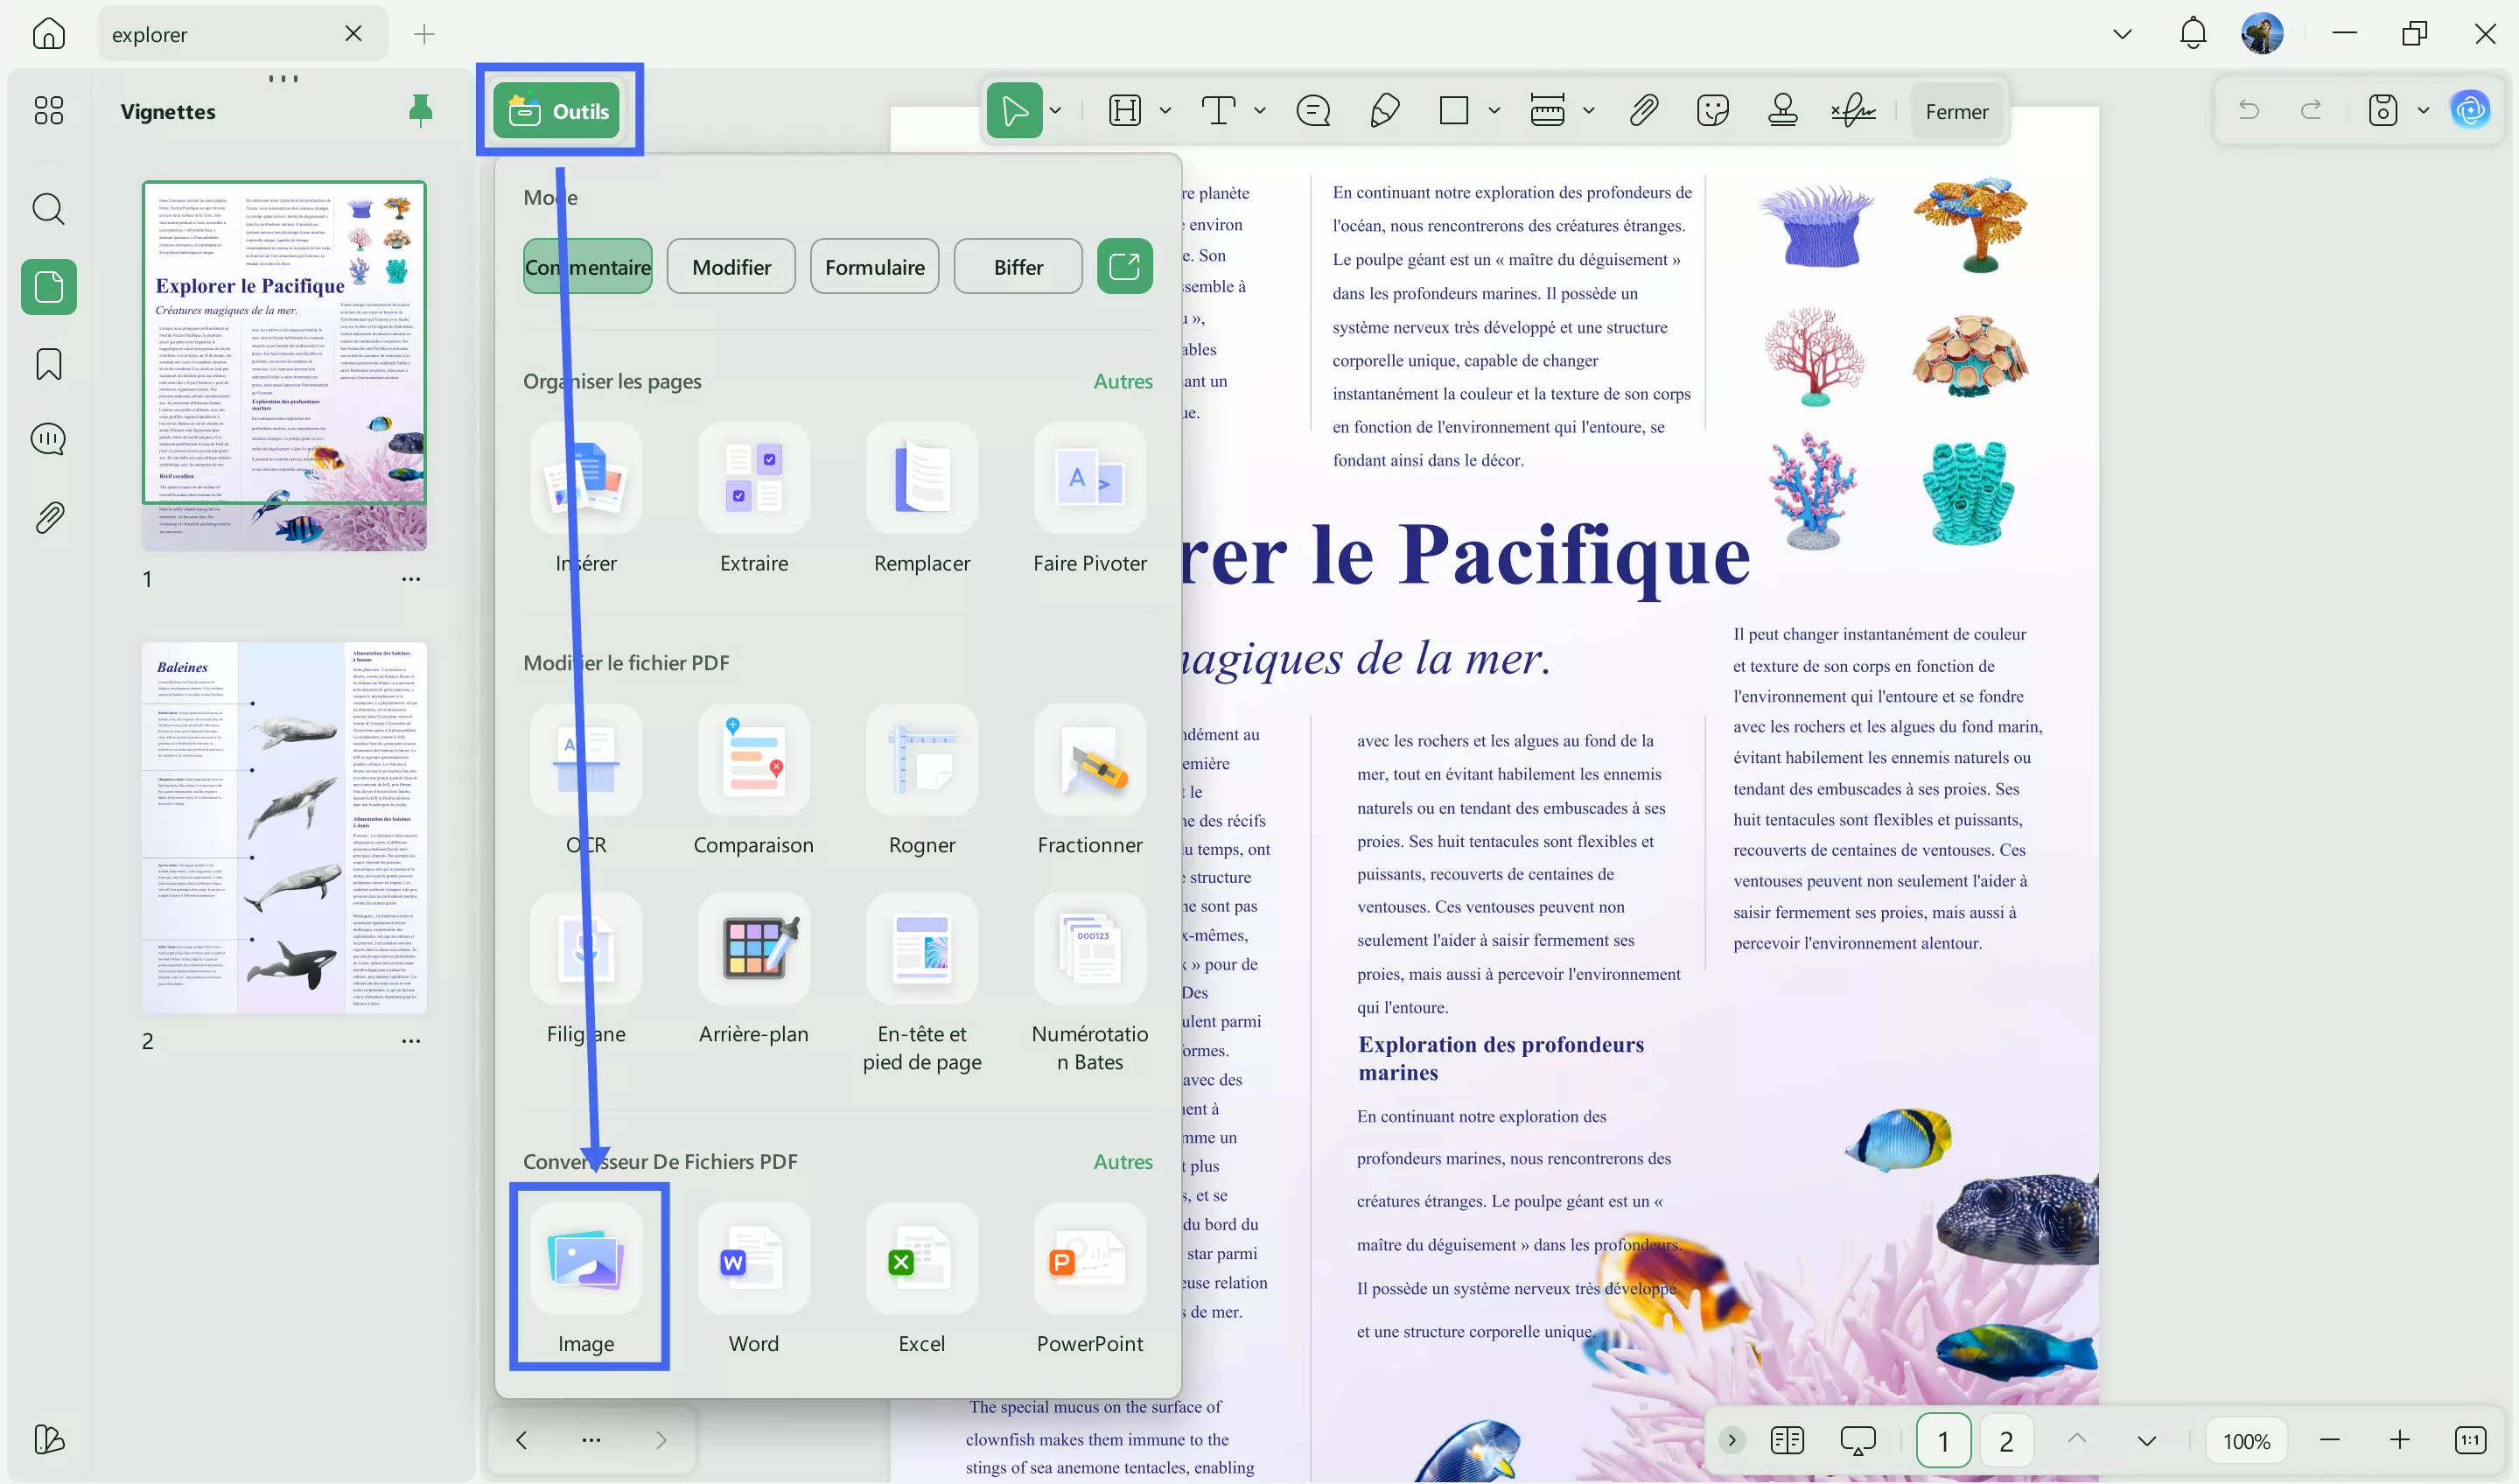This screenshot has width=2519, height=1484.
Task: Click the 100% zoom level control
Action: point(2245,1440)
